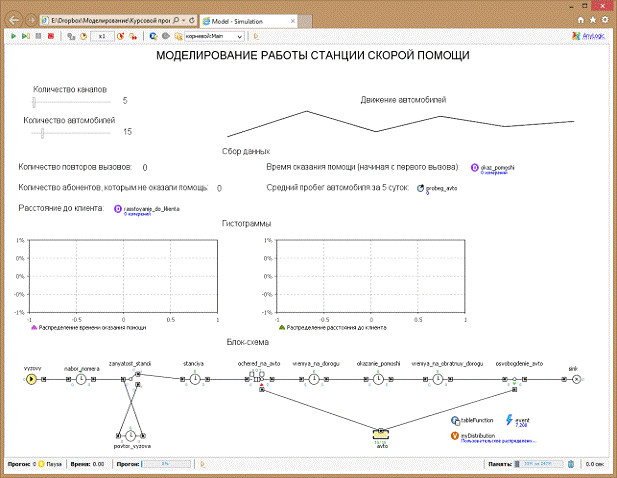Select the vyzovy source block
This screenshot has height=478, width=617.
[x=32, y=379]
